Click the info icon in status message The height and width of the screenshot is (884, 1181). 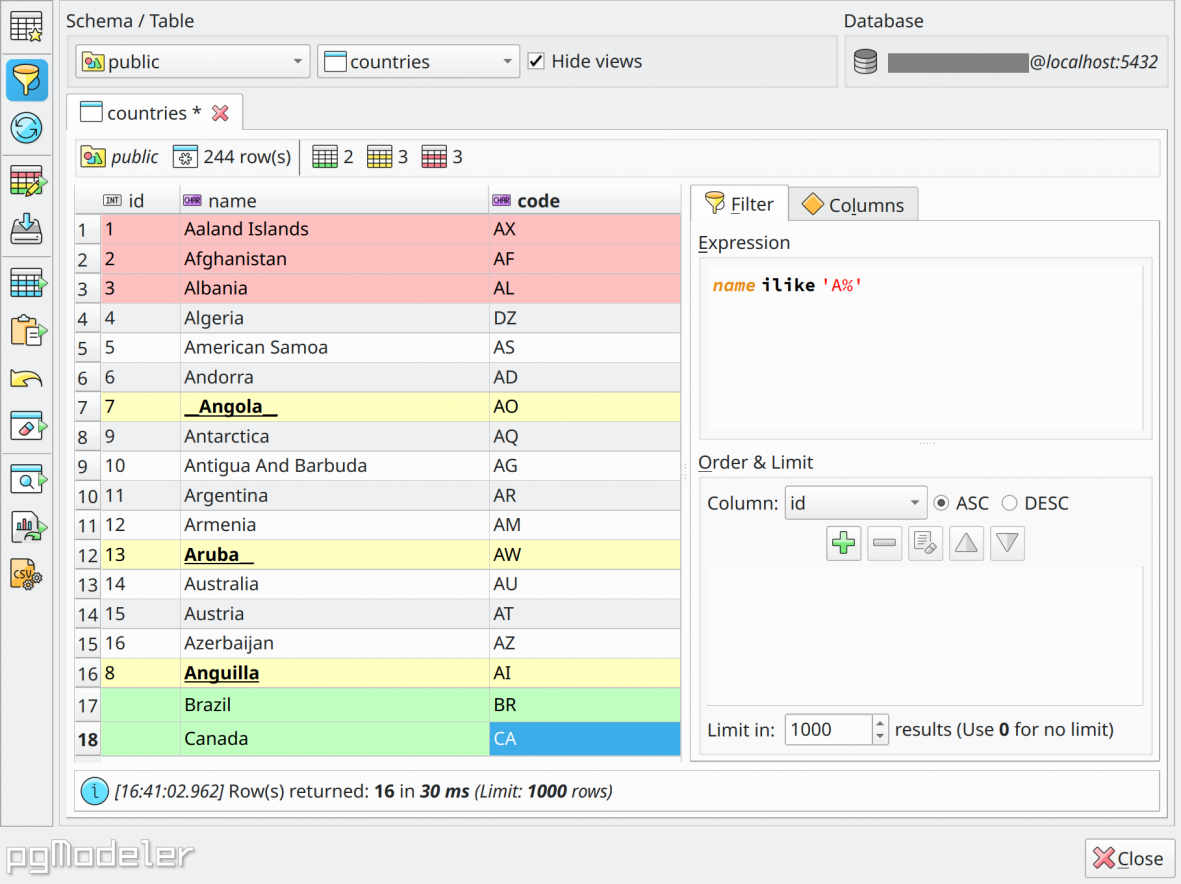point(94,791)
